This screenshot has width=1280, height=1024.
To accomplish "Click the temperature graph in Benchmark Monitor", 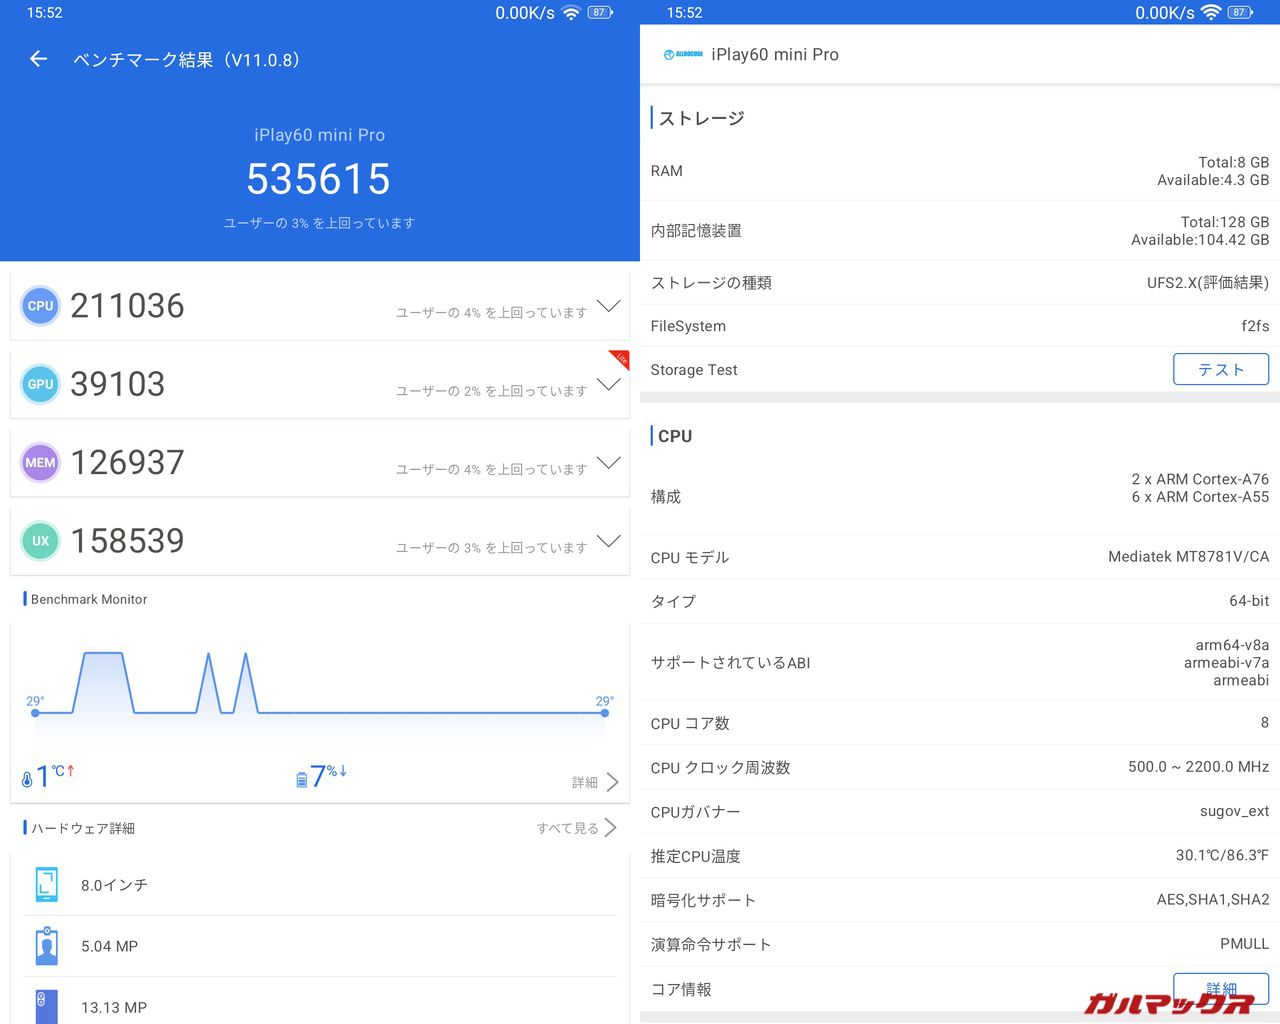I will pyautogui.click(x=320, y=690).
